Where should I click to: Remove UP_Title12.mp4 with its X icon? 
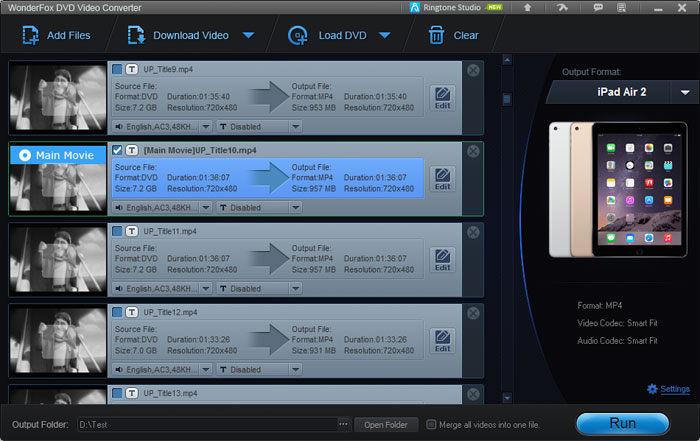[473, 313]
